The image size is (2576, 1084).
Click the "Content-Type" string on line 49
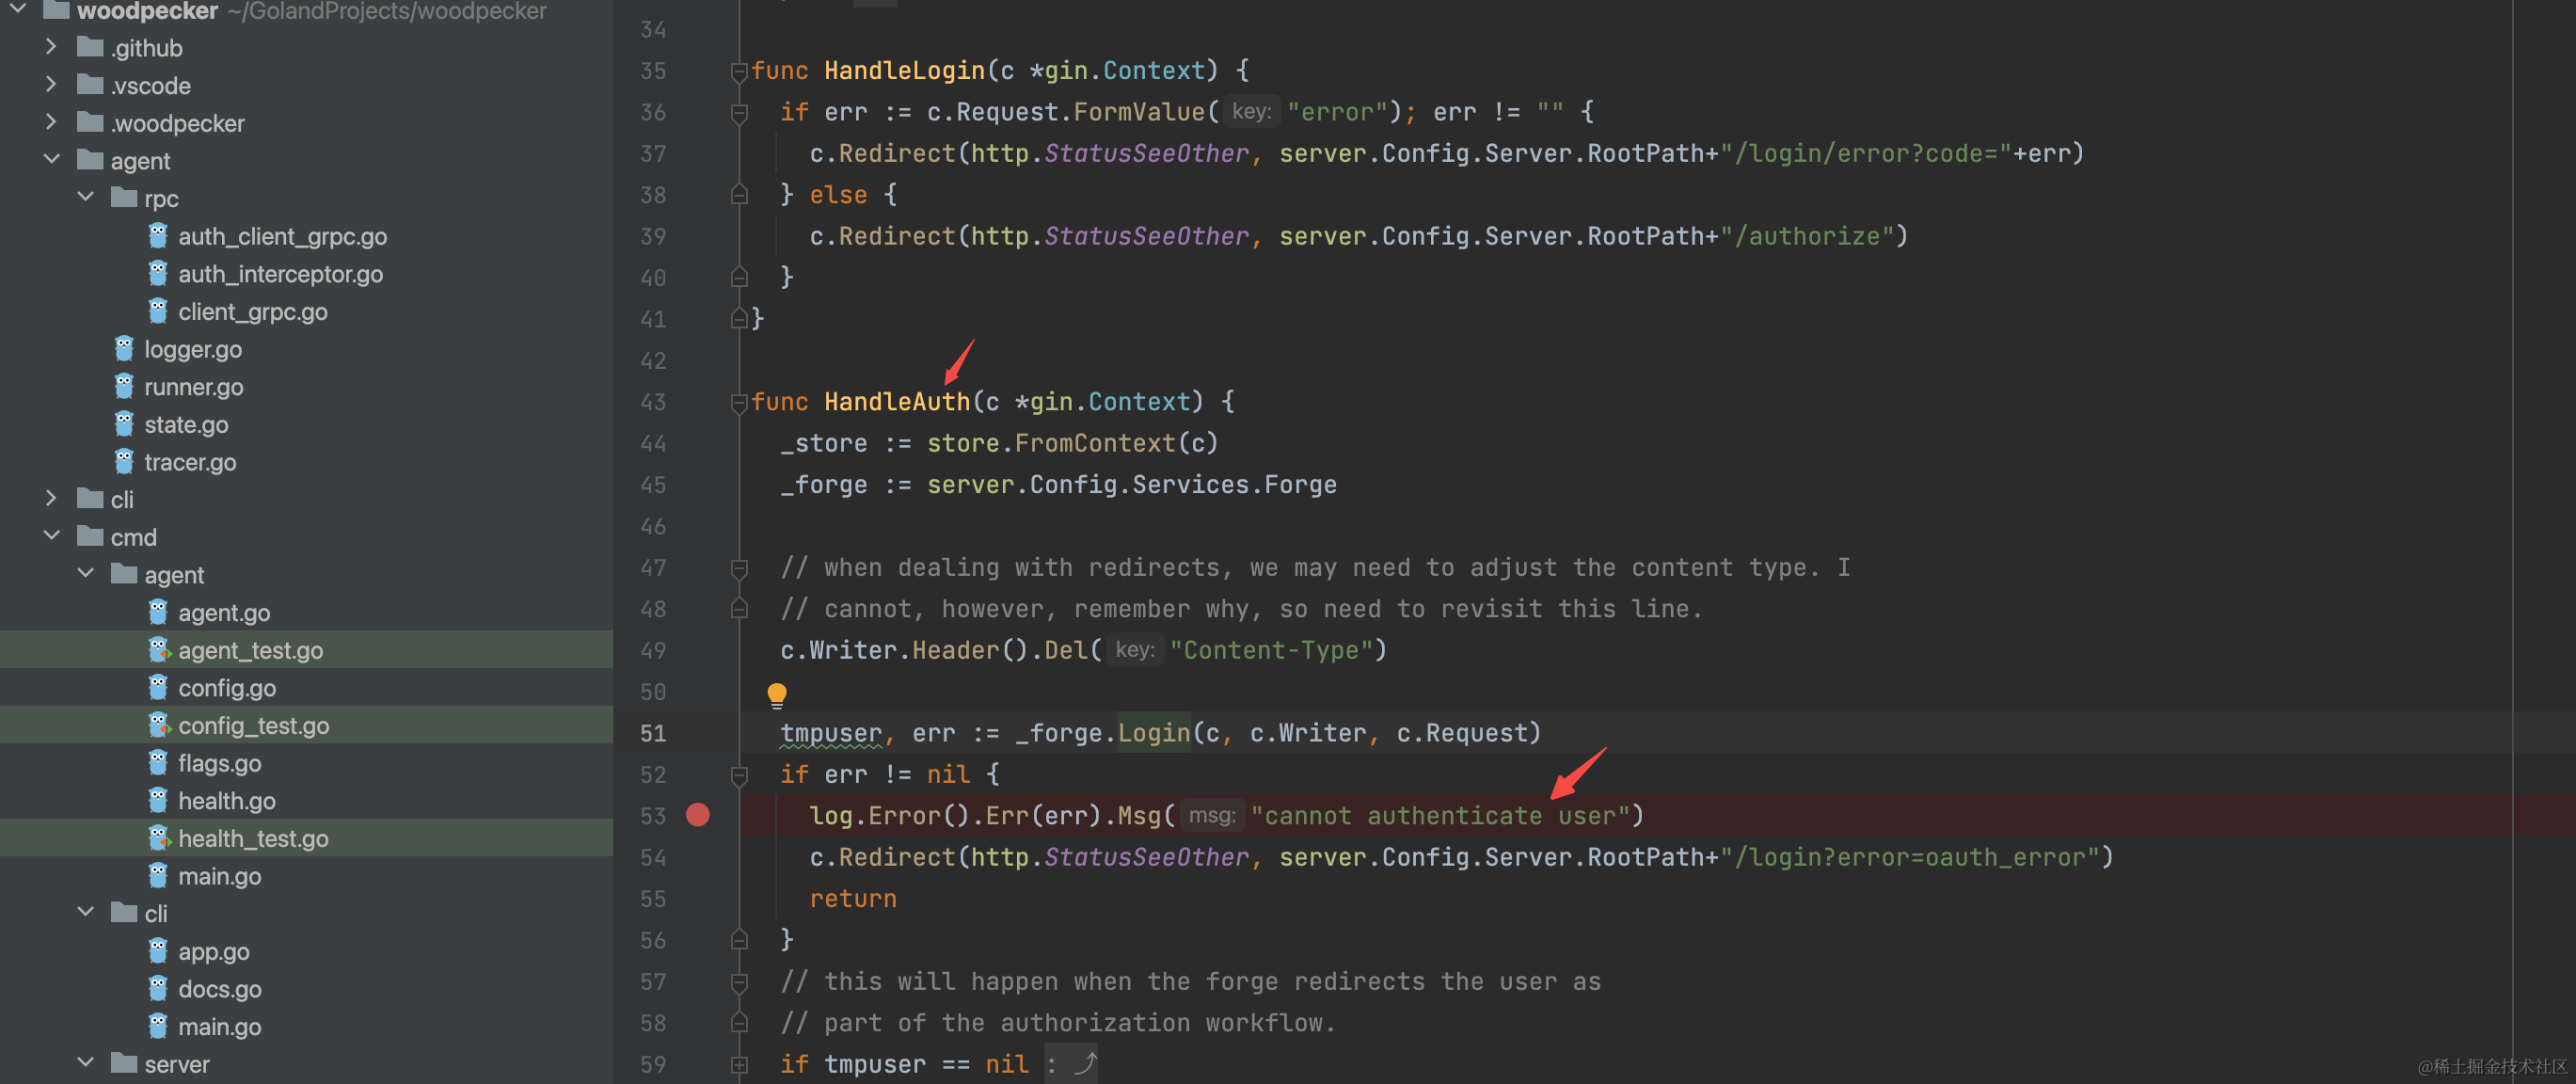point(1271,650)
